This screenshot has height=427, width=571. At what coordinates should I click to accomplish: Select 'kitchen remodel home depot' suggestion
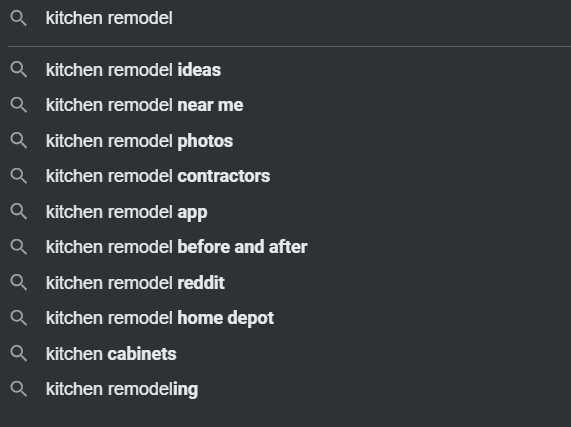pyautogui.click(x=286, y=318)
